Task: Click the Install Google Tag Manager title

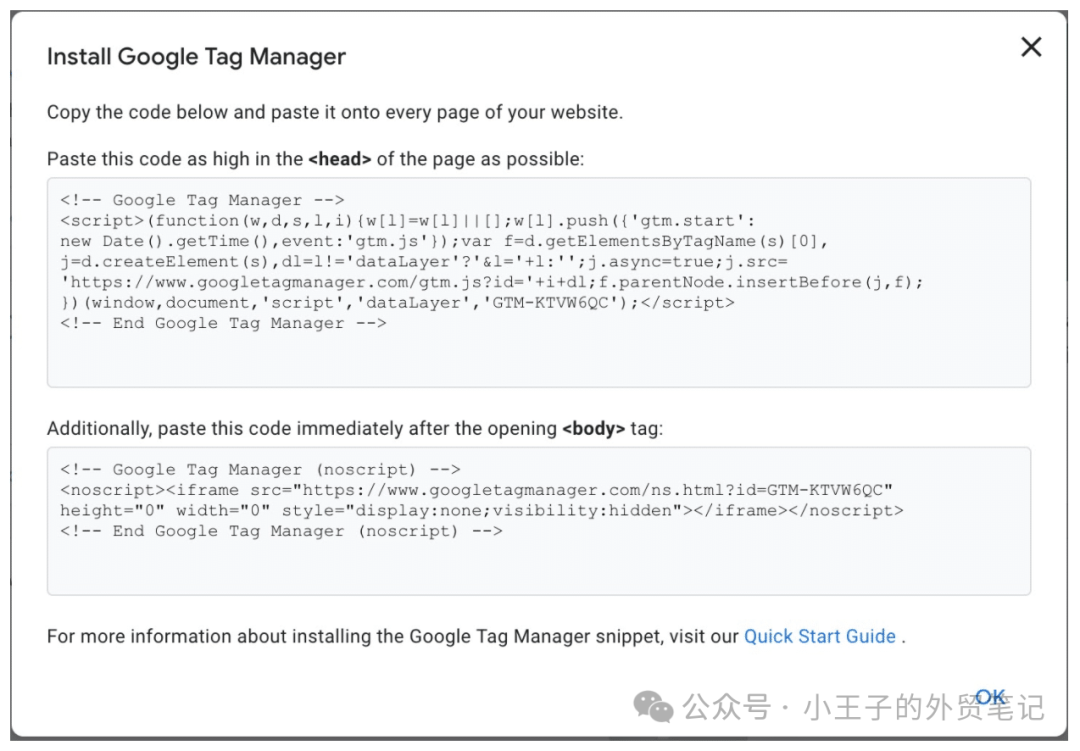Action: tap(196, 57)
